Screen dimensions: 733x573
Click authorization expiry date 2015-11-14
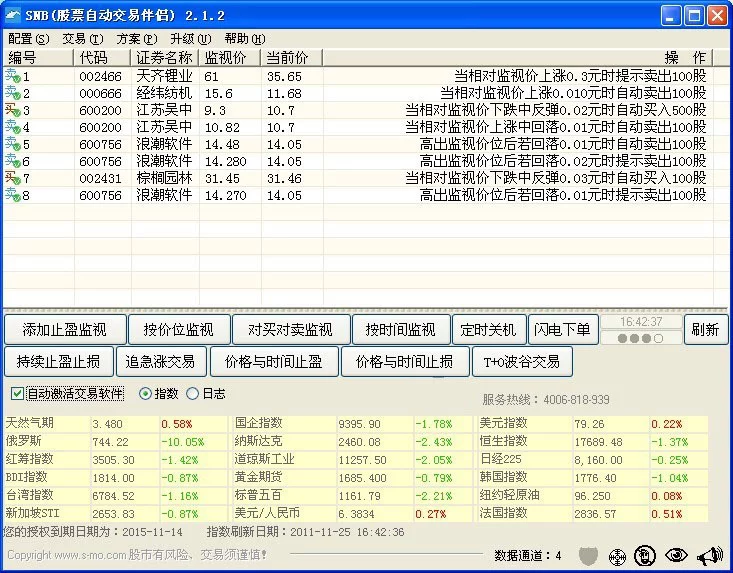pos(152,532)
